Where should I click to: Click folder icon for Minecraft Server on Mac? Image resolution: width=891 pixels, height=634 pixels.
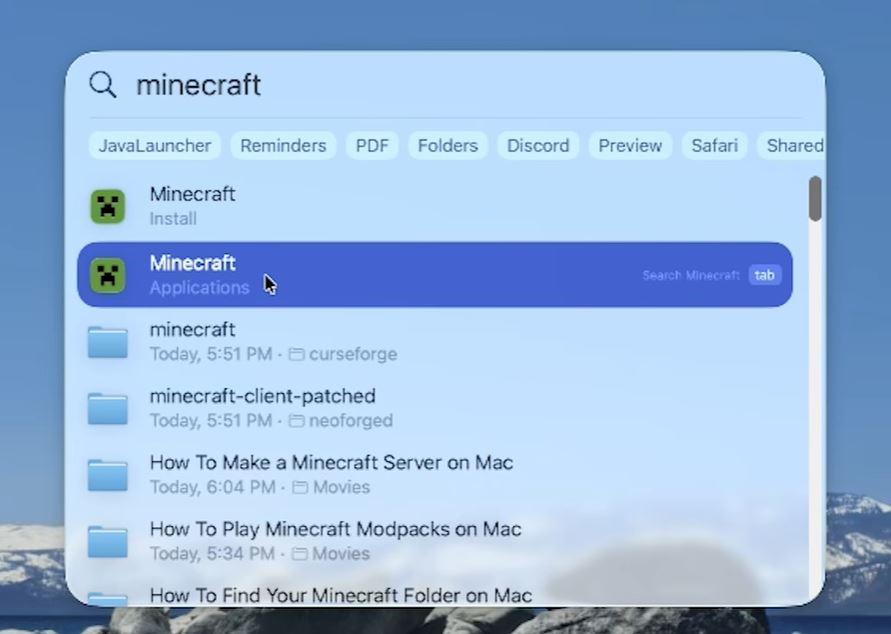pyautogui.click(x=108, y=476)
